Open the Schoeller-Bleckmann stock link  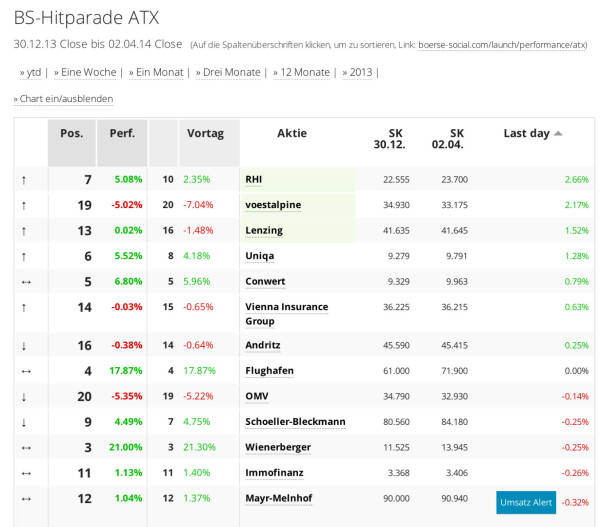coord(295,422)
